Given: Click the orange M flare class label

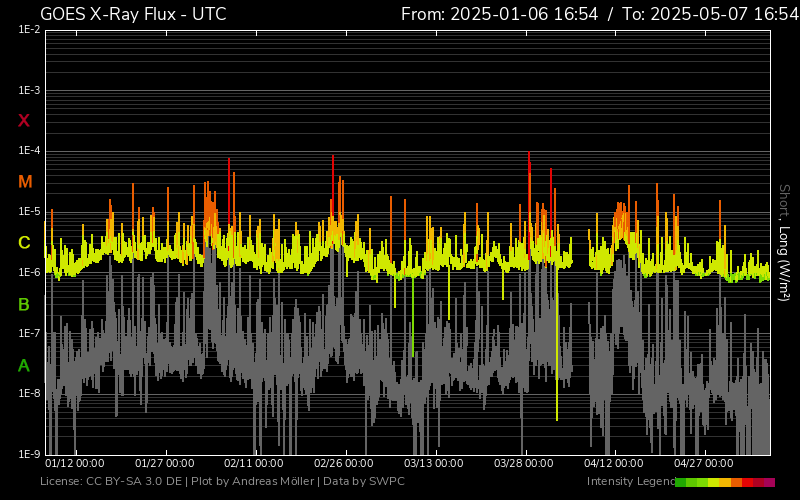Looking at the screenshot, I should pyautogui.click(x=25, y=182).
